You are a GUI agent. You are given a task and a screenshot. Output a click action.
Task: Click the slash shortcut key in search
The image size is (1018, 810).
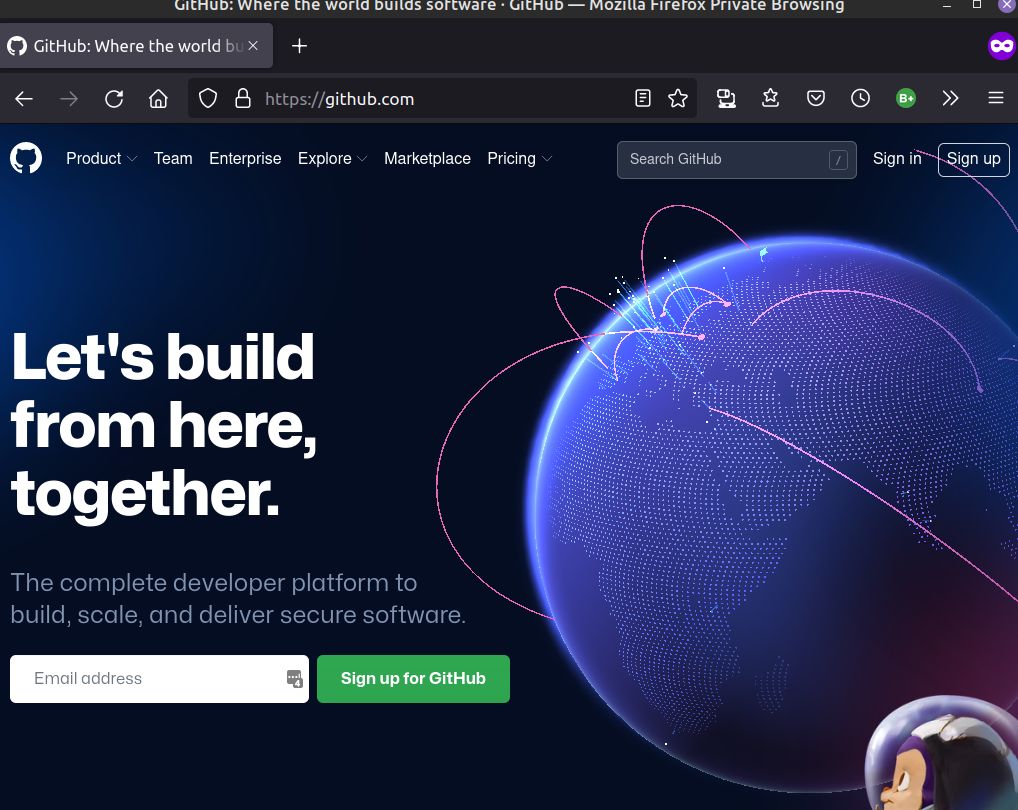[x=838, y=160]
